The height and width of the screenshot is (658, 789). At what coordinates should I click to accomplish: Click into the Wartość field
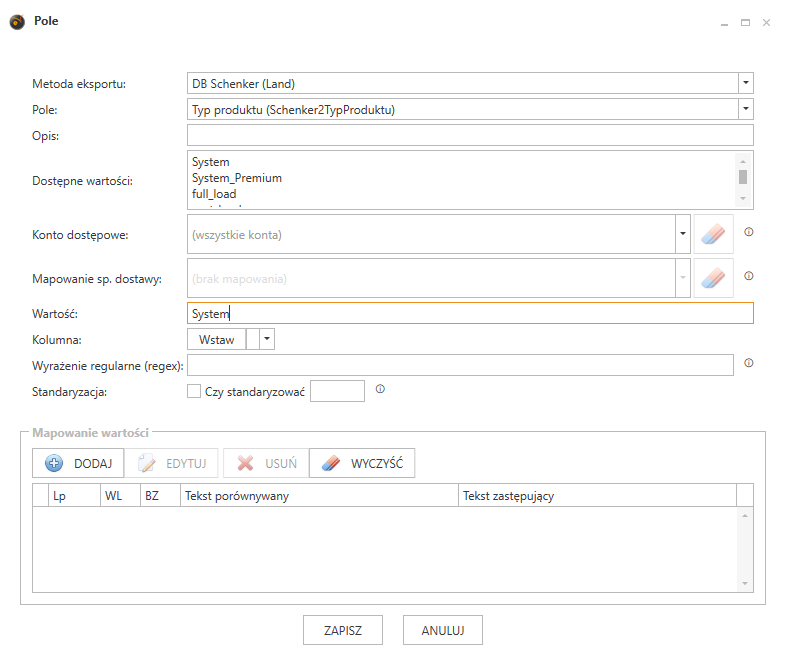[x=470, y=313]
